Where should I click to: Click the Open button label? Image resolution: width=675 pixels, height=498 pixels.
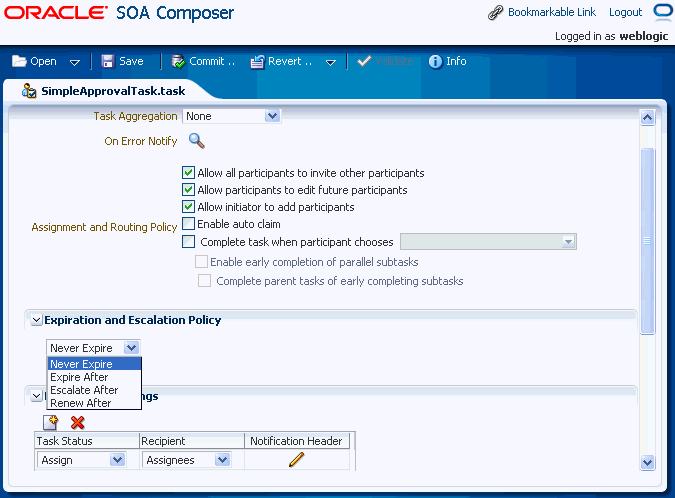pyautogui.click(x=43, y=61)
